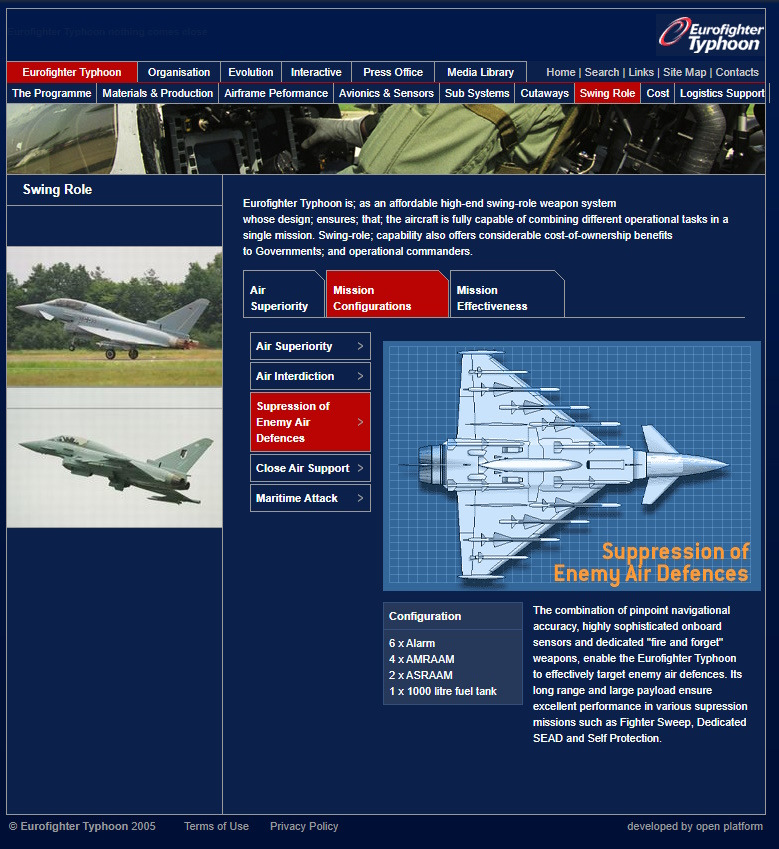Select the Air Interdiction configuration
Image resolution: width=779 pixels, height=849 pixels.
click(x=310, y=376)
